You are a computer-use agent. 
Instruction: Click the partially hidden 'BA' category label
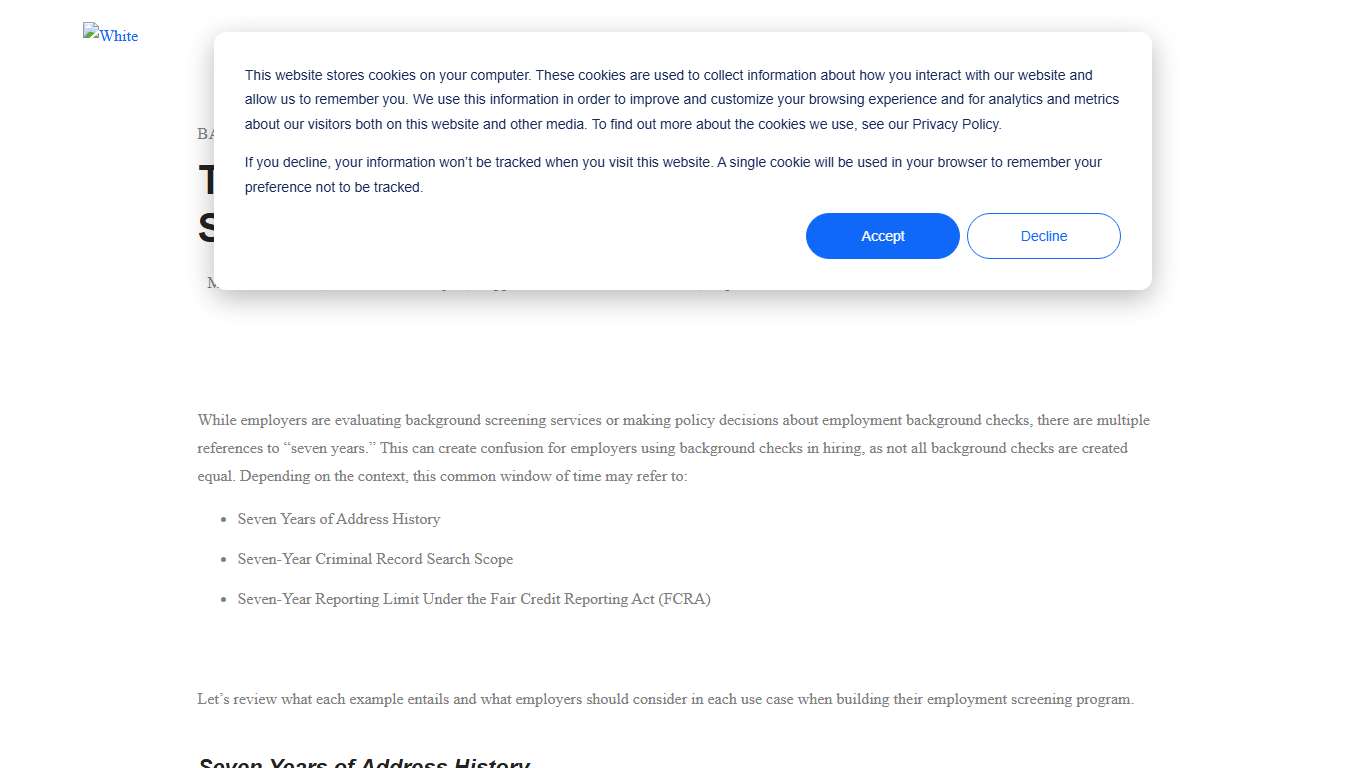pos(205,134)
